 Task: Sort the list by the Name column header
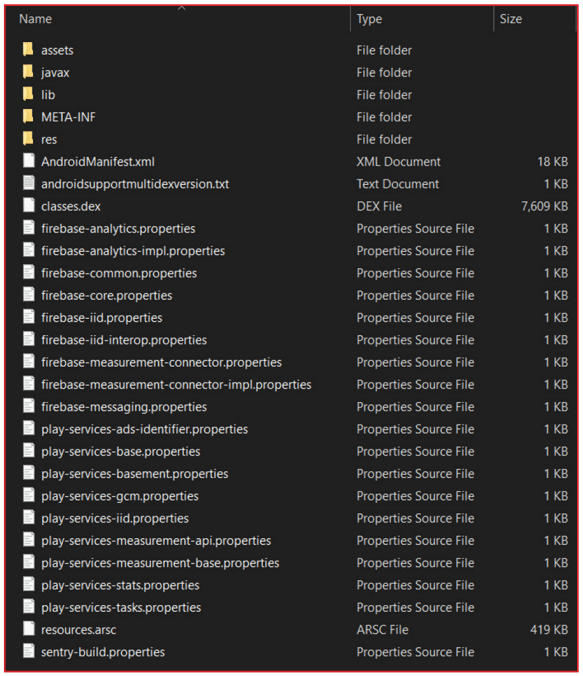tap(35, 19)
